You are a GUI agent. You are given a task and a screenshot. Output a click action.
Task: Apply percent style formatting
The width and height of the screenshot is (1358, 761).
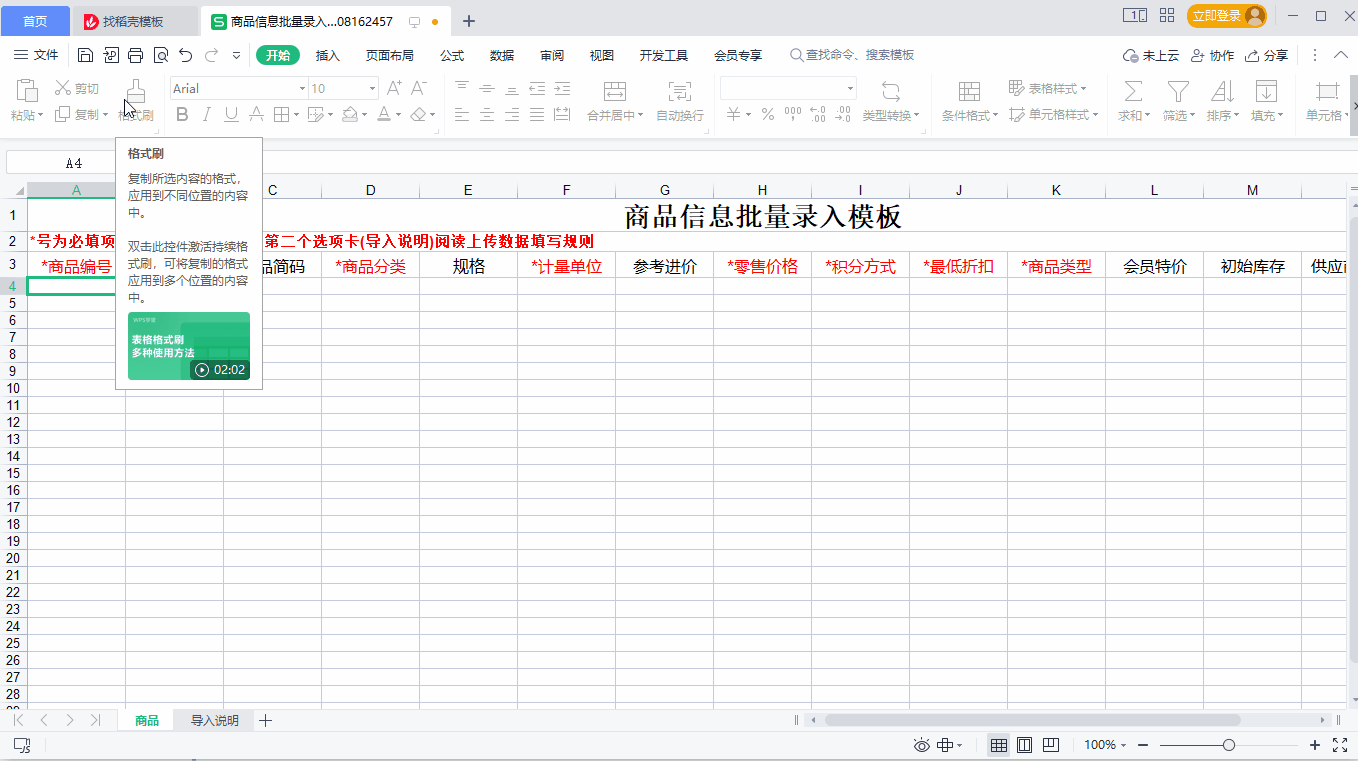(766, 114)
